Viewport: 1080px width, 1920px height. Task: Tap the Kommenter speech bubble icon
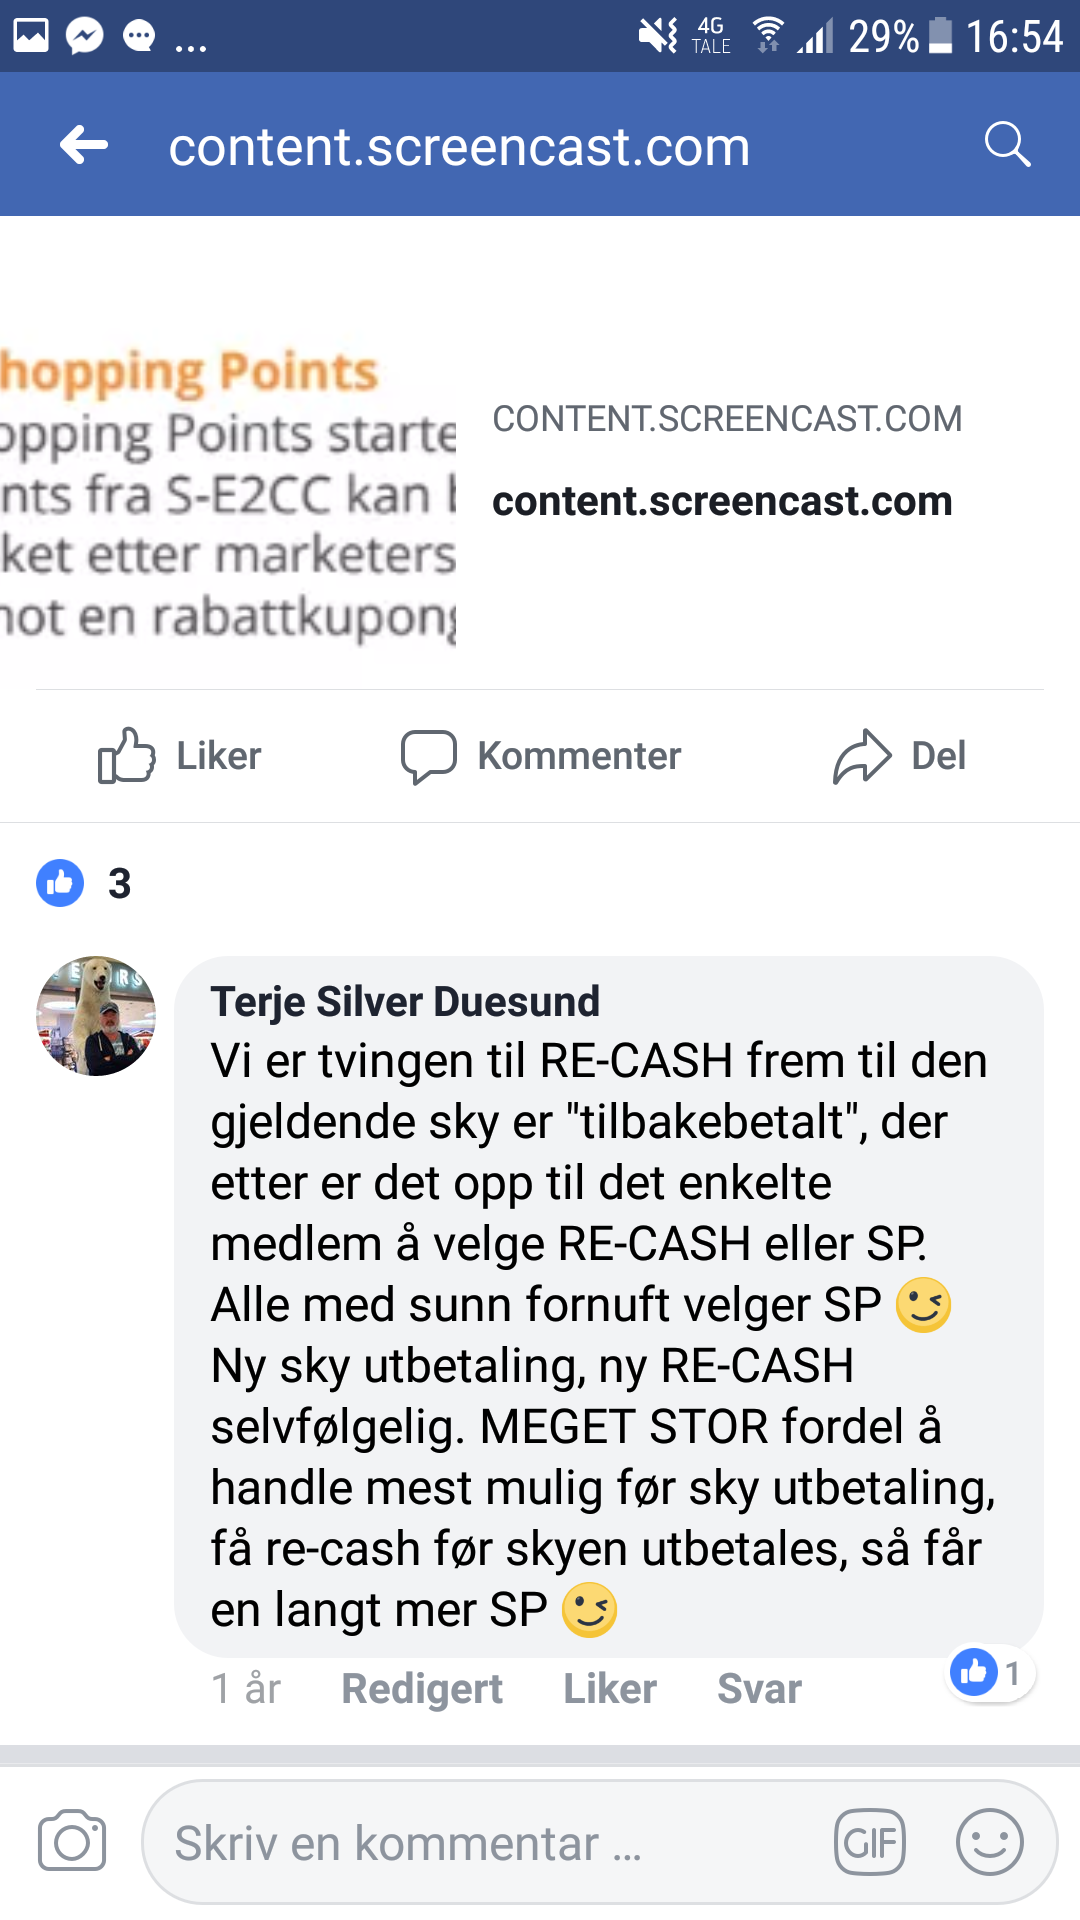429,756
